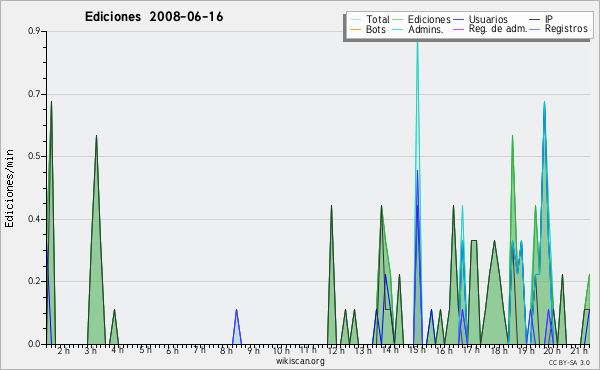Click the CC BY-SA 3.0 license text
The image size is (600, 370).
[x=569, y=362]
